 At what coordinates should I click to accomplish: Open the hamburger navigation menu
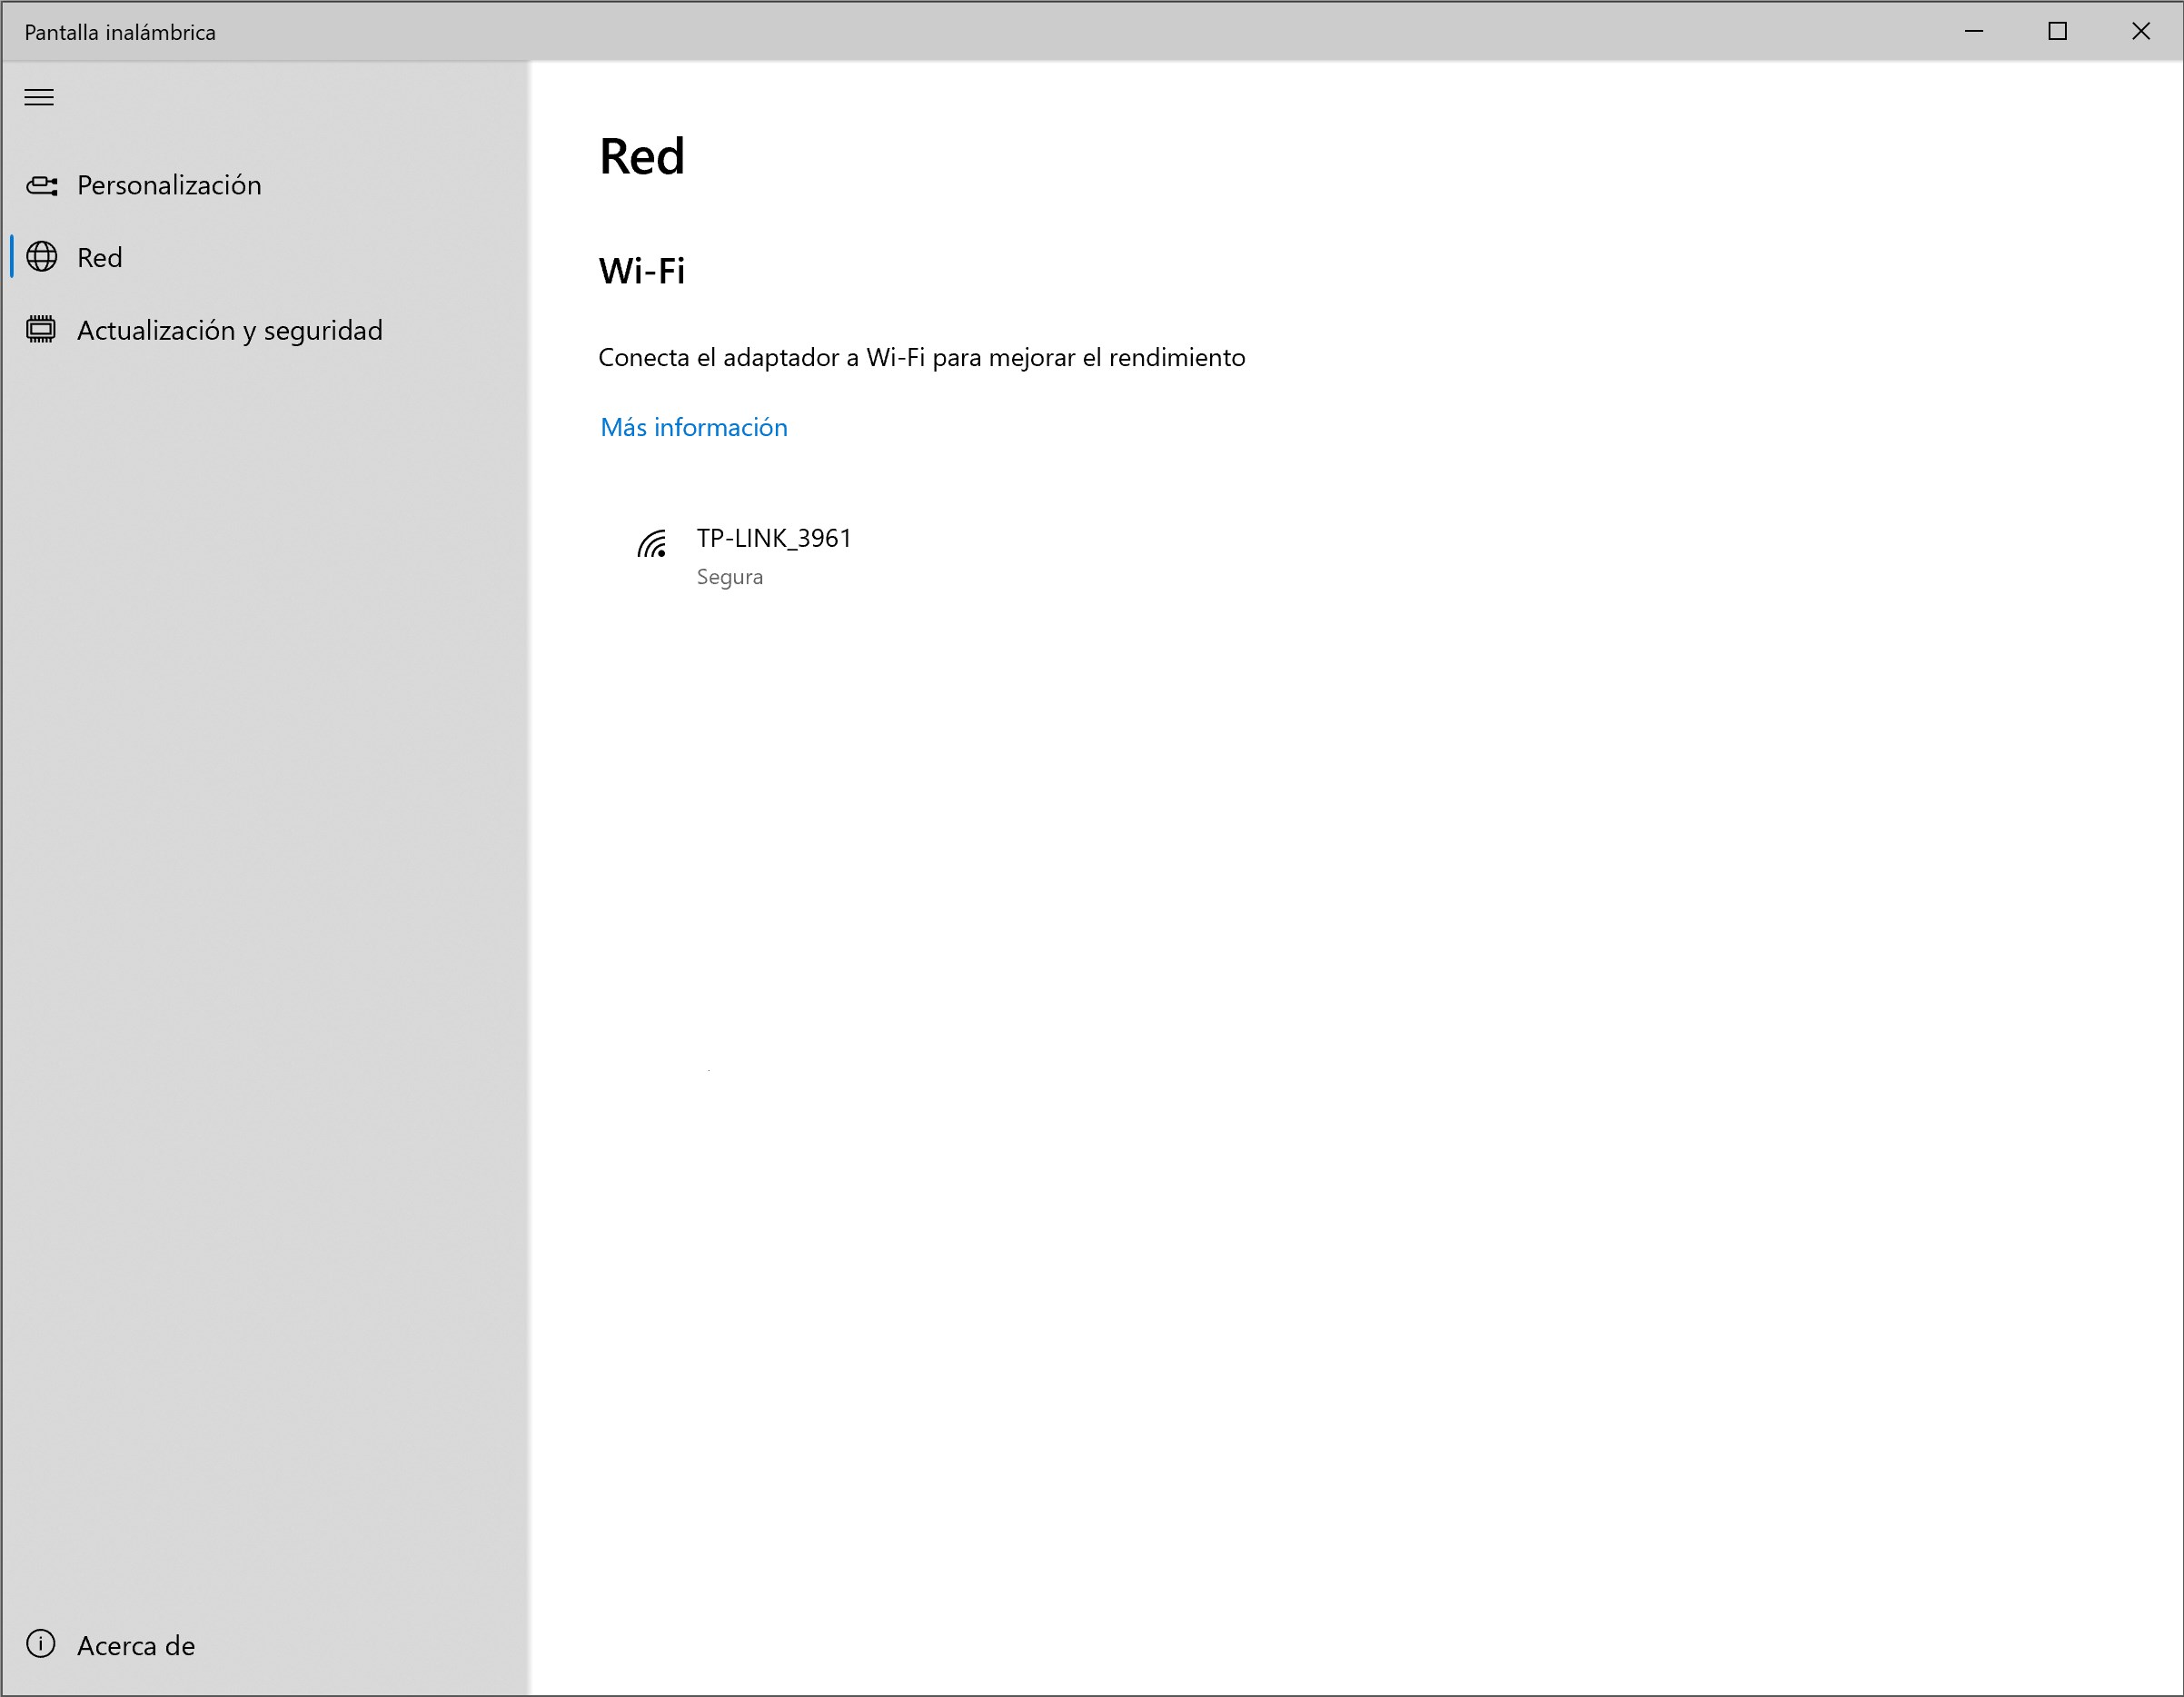coord(39,97)
